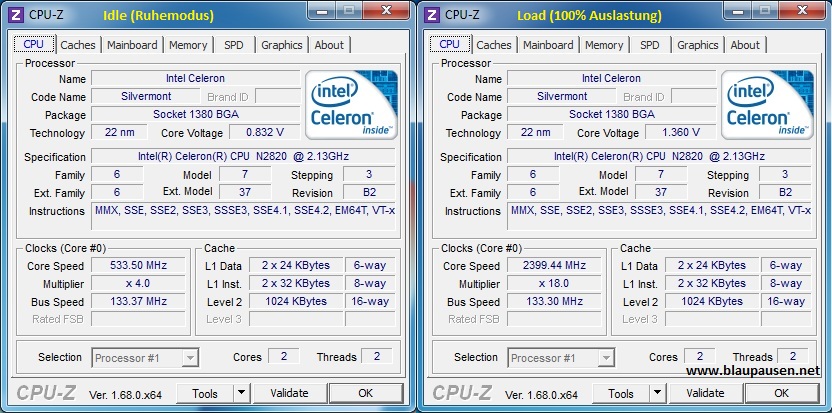Select SPD tab in Idle window
The image size is (832, 413).
point(233,45)
